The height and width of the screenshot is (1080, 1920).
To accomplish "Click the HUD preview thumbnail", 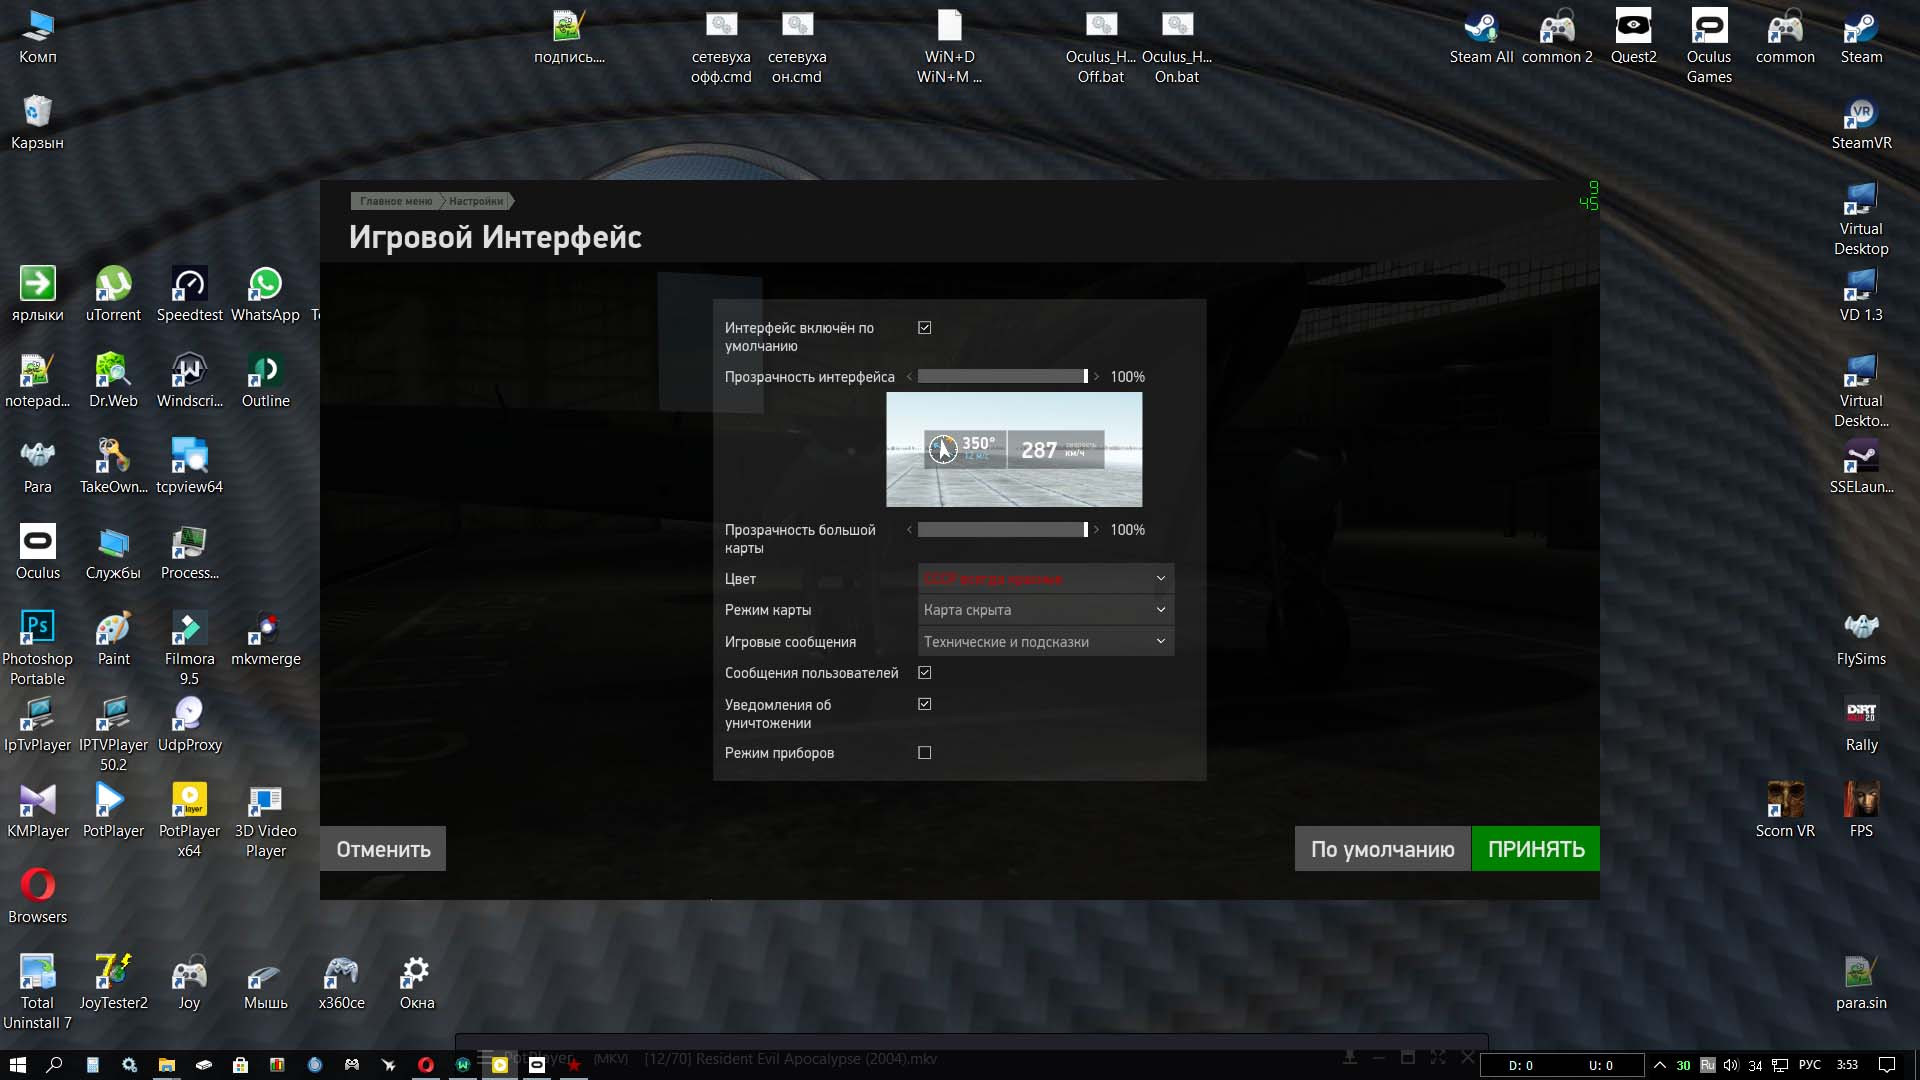I will [x=1014, y=449].
